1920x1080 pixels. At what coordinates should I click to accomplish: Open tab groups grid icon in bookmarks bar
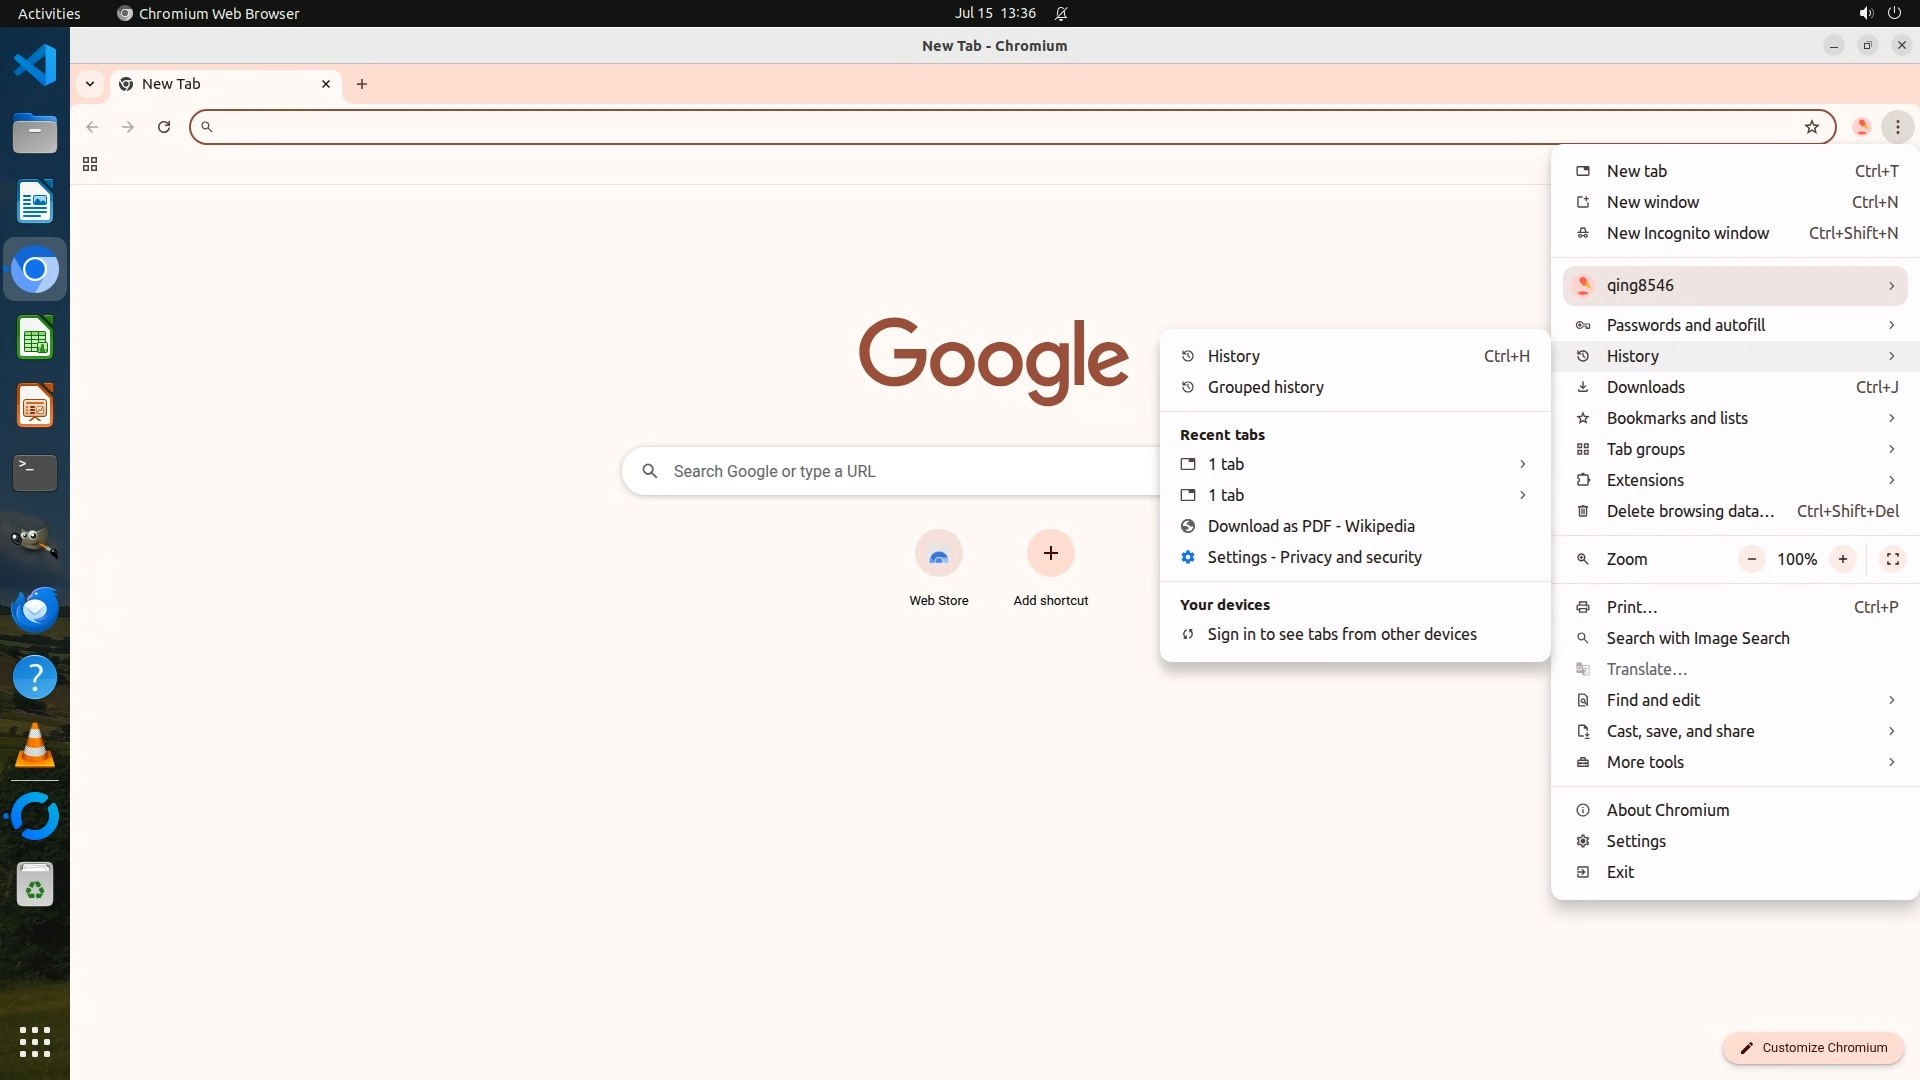click(x=90, y=164)
